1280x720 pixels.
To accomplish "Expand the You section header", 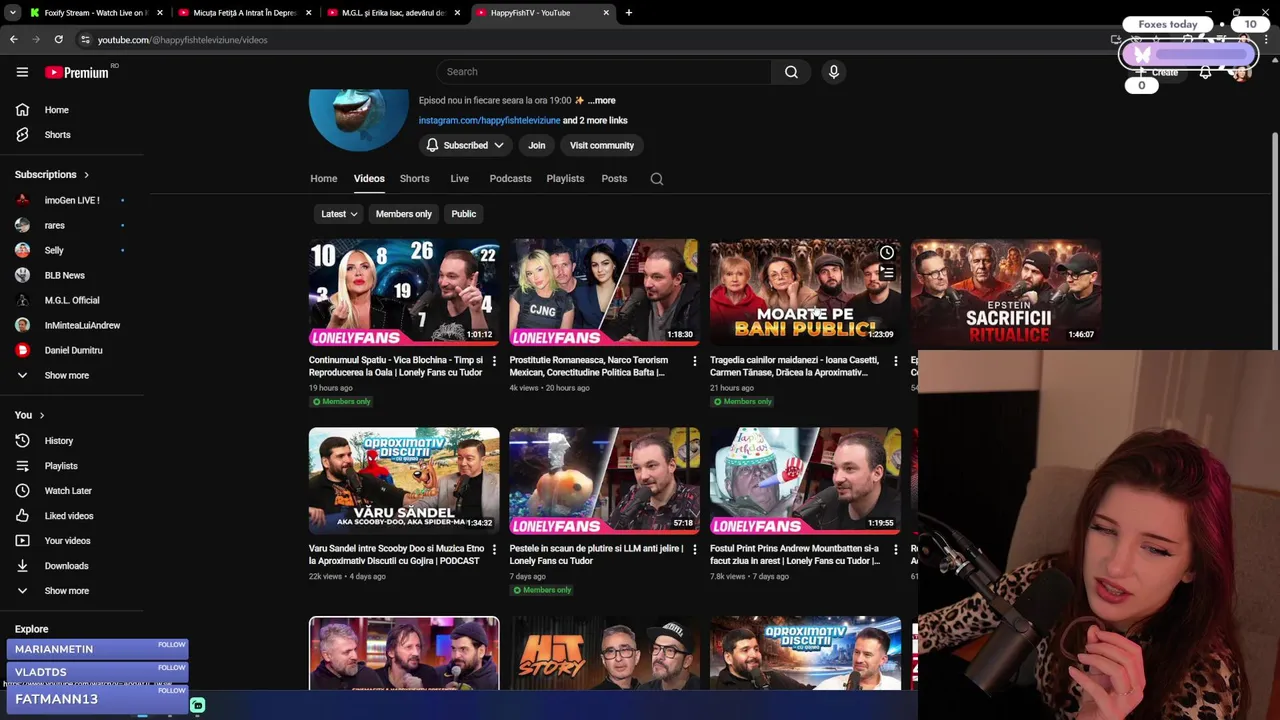I will point(29,415).
